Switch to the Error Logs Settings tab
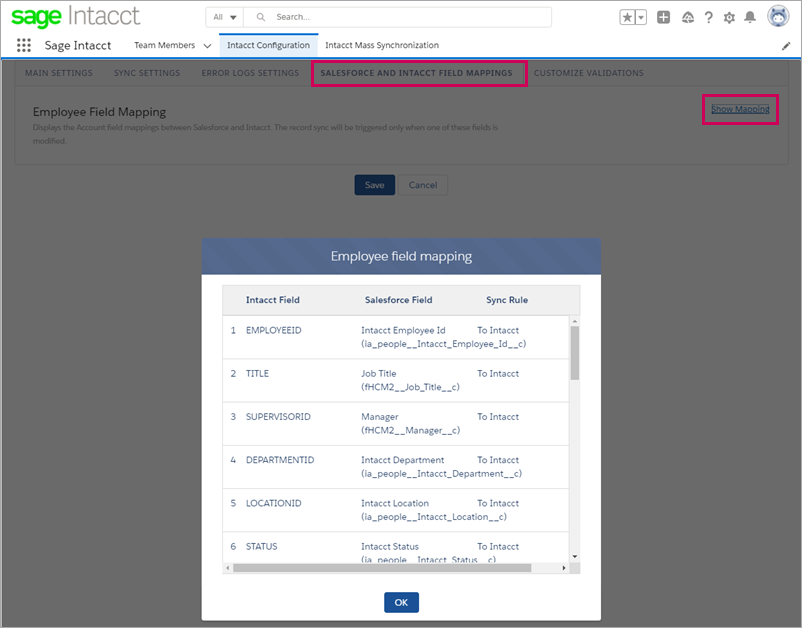The width and height of the screenshot is (802, 628). (x=250, y=73)
